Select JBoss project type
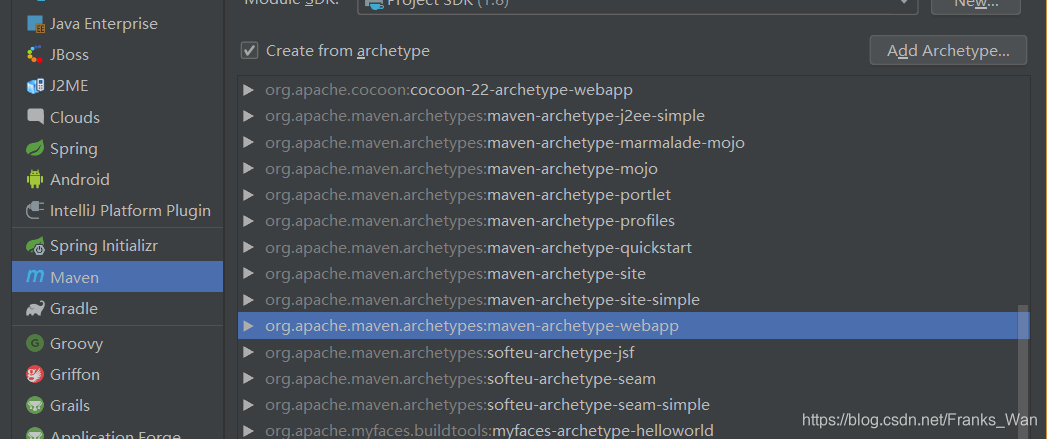The width and height of the screenshot is (1047, 439). [118, 55]
